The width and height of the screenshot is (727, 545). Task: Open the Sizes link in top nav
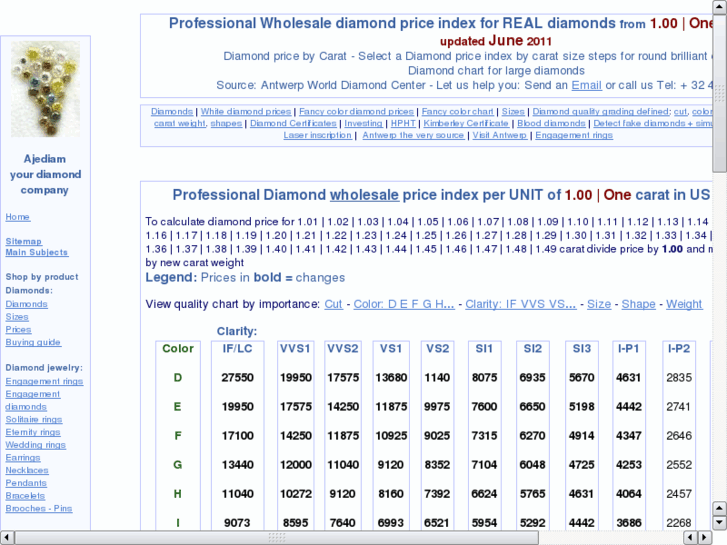[x=513, y=111]
